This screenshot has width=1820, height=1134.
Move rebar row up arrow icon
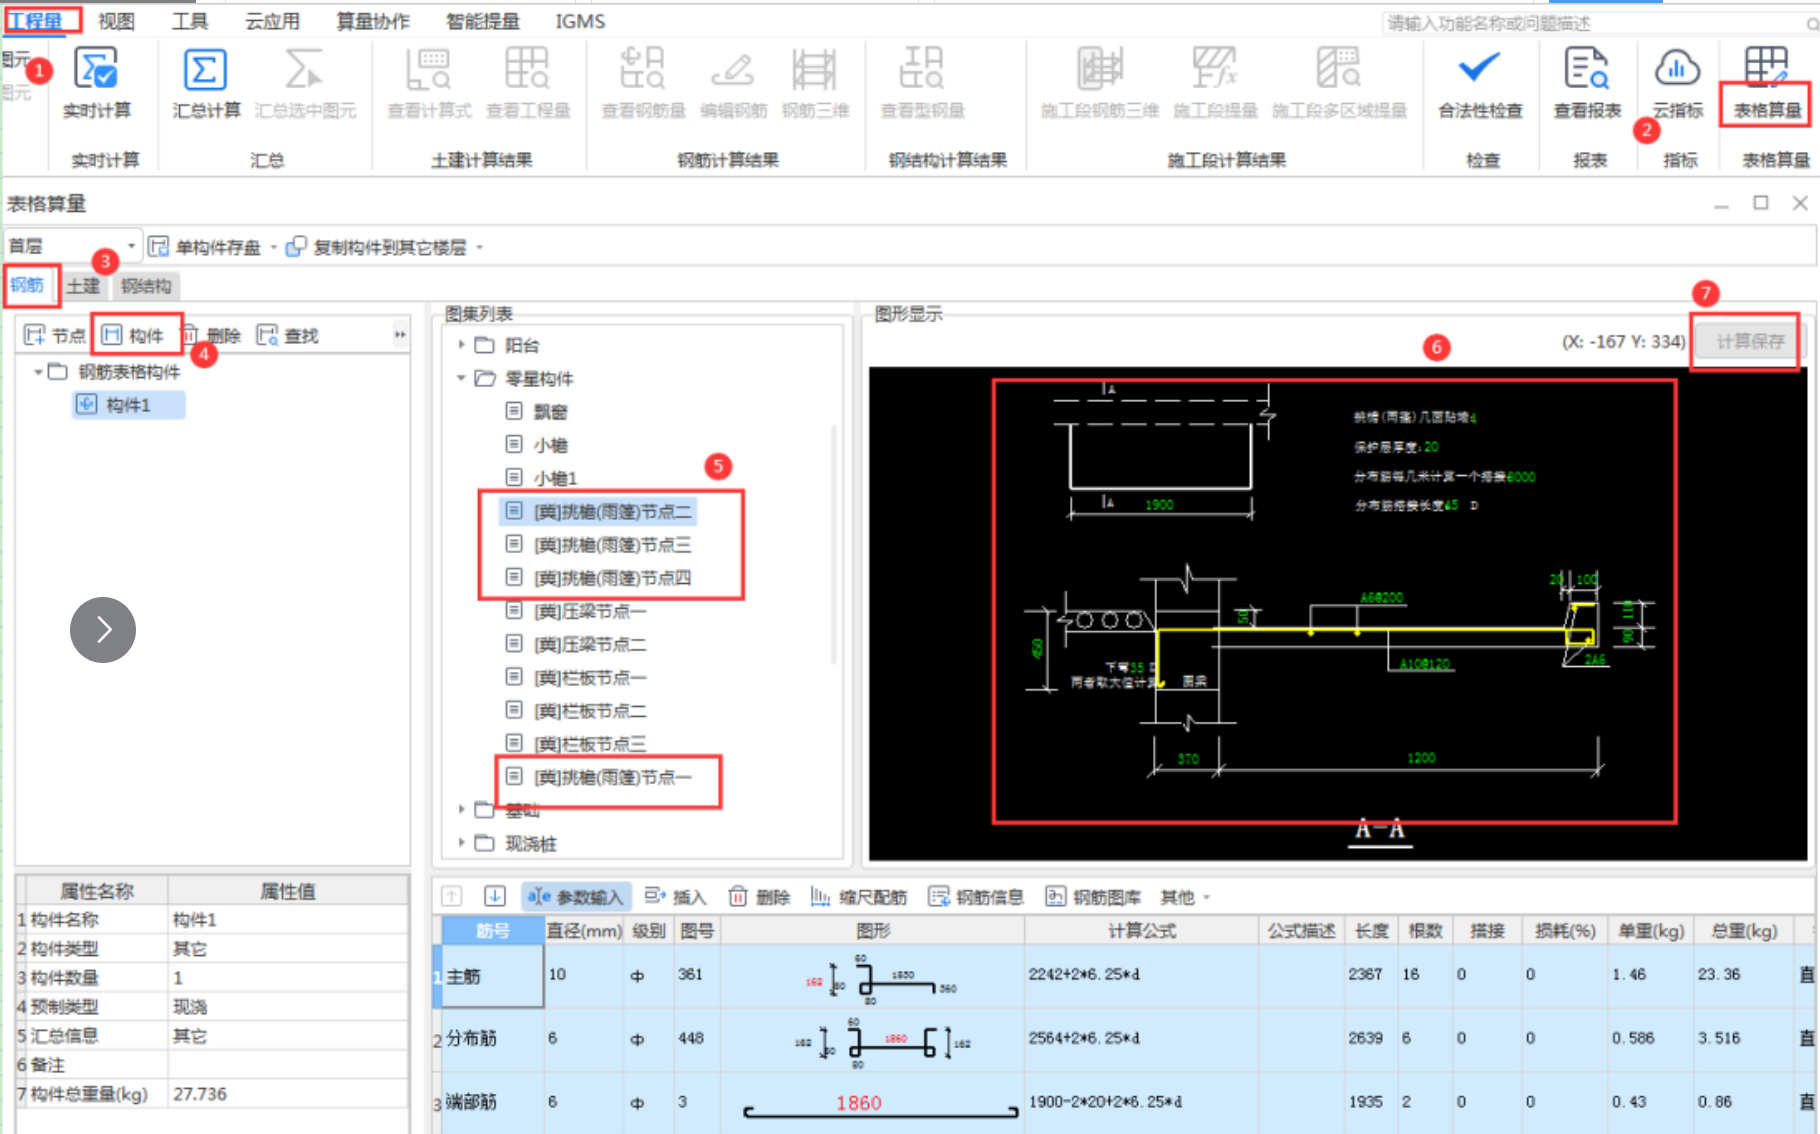coord(452,896)
